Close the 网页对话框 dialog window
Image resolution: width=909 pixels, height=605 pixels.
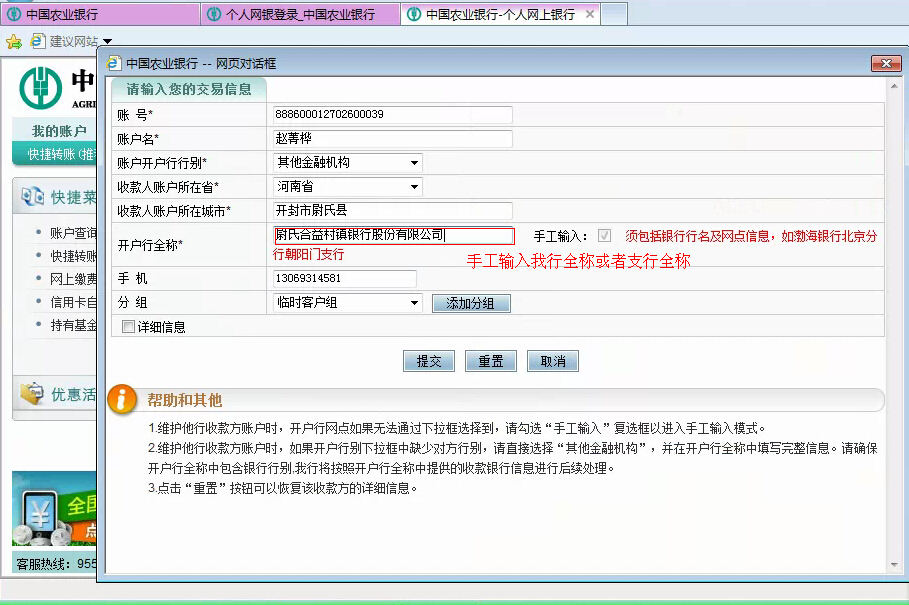pyautogui.click(x=886, y=63)
